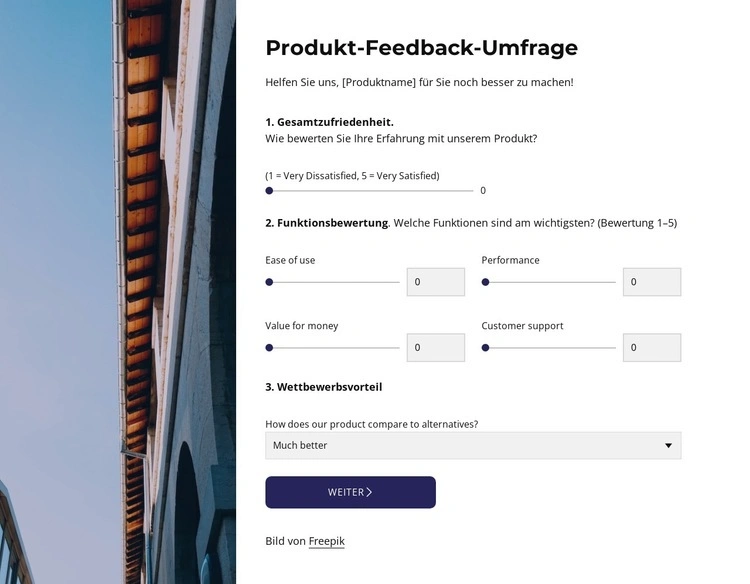Click the overall satisfaction slider handle
Image resolution: width=750 pixels, height=584 pixels.
click(269, 190)
